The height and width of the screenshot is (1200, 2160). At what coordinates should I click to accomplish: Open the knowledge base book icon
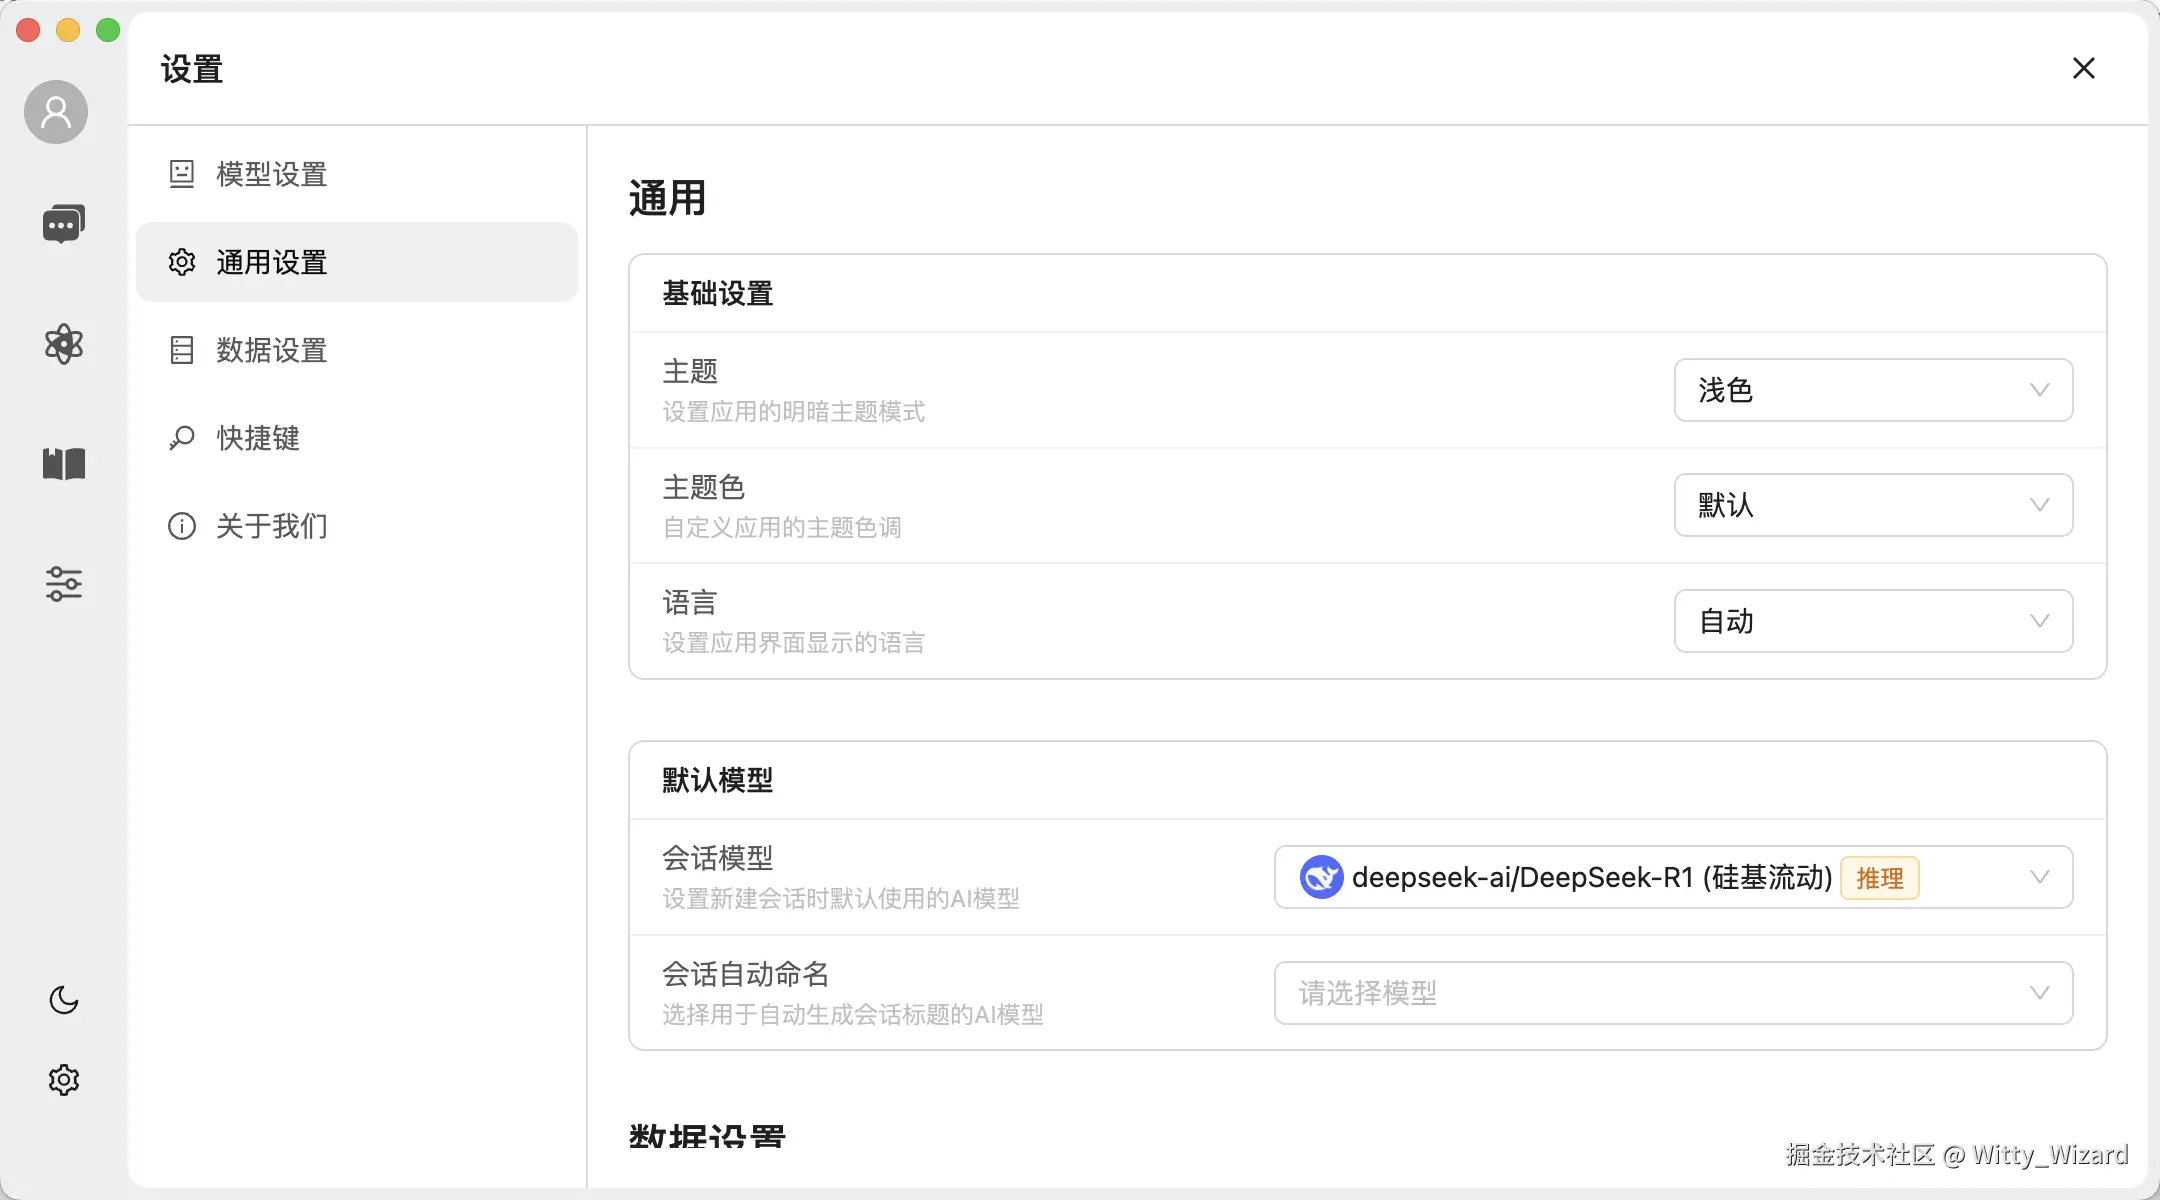[x=63, y=464]
